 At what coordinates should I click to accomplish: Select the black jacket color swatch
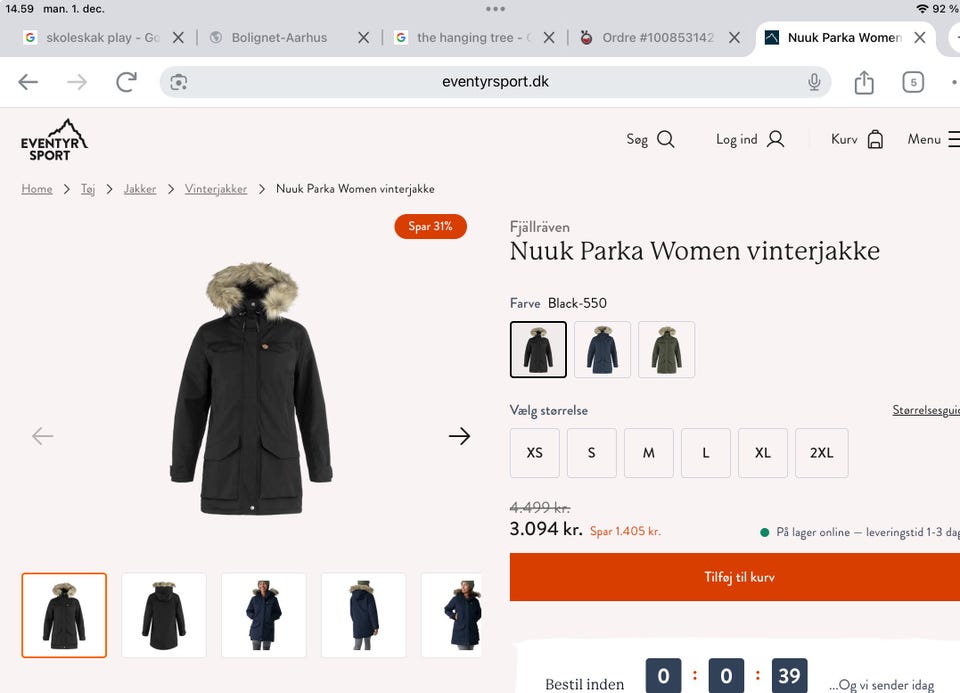click(x=538, y=350)
